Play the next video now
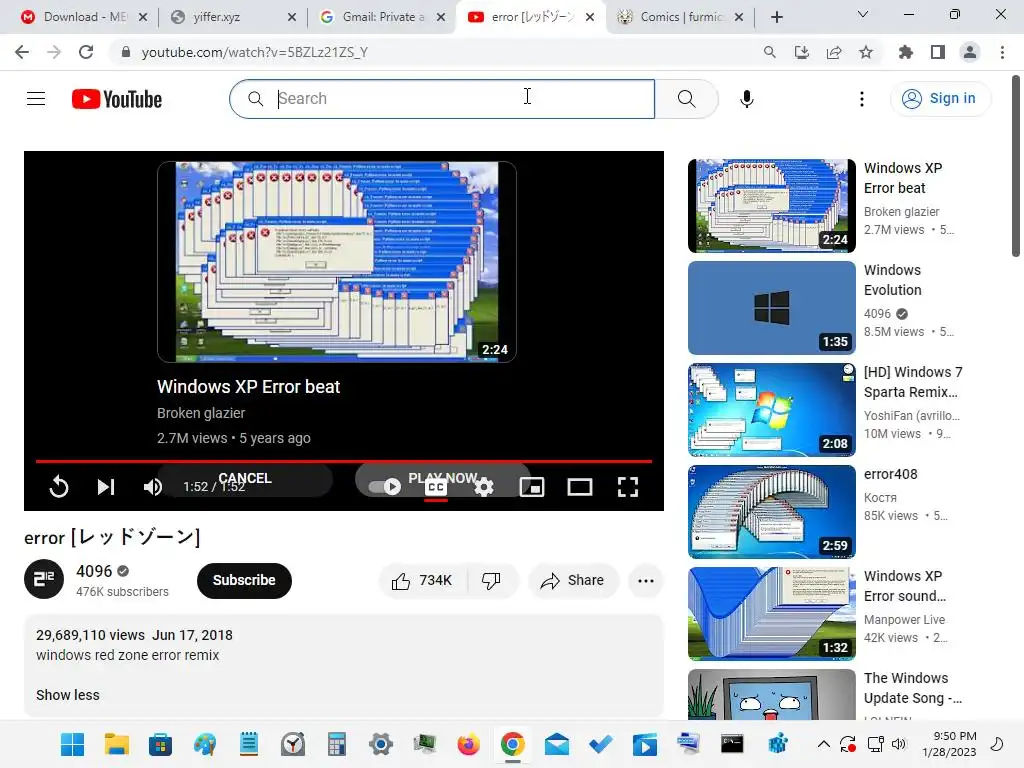 click(x=443, y=478)
